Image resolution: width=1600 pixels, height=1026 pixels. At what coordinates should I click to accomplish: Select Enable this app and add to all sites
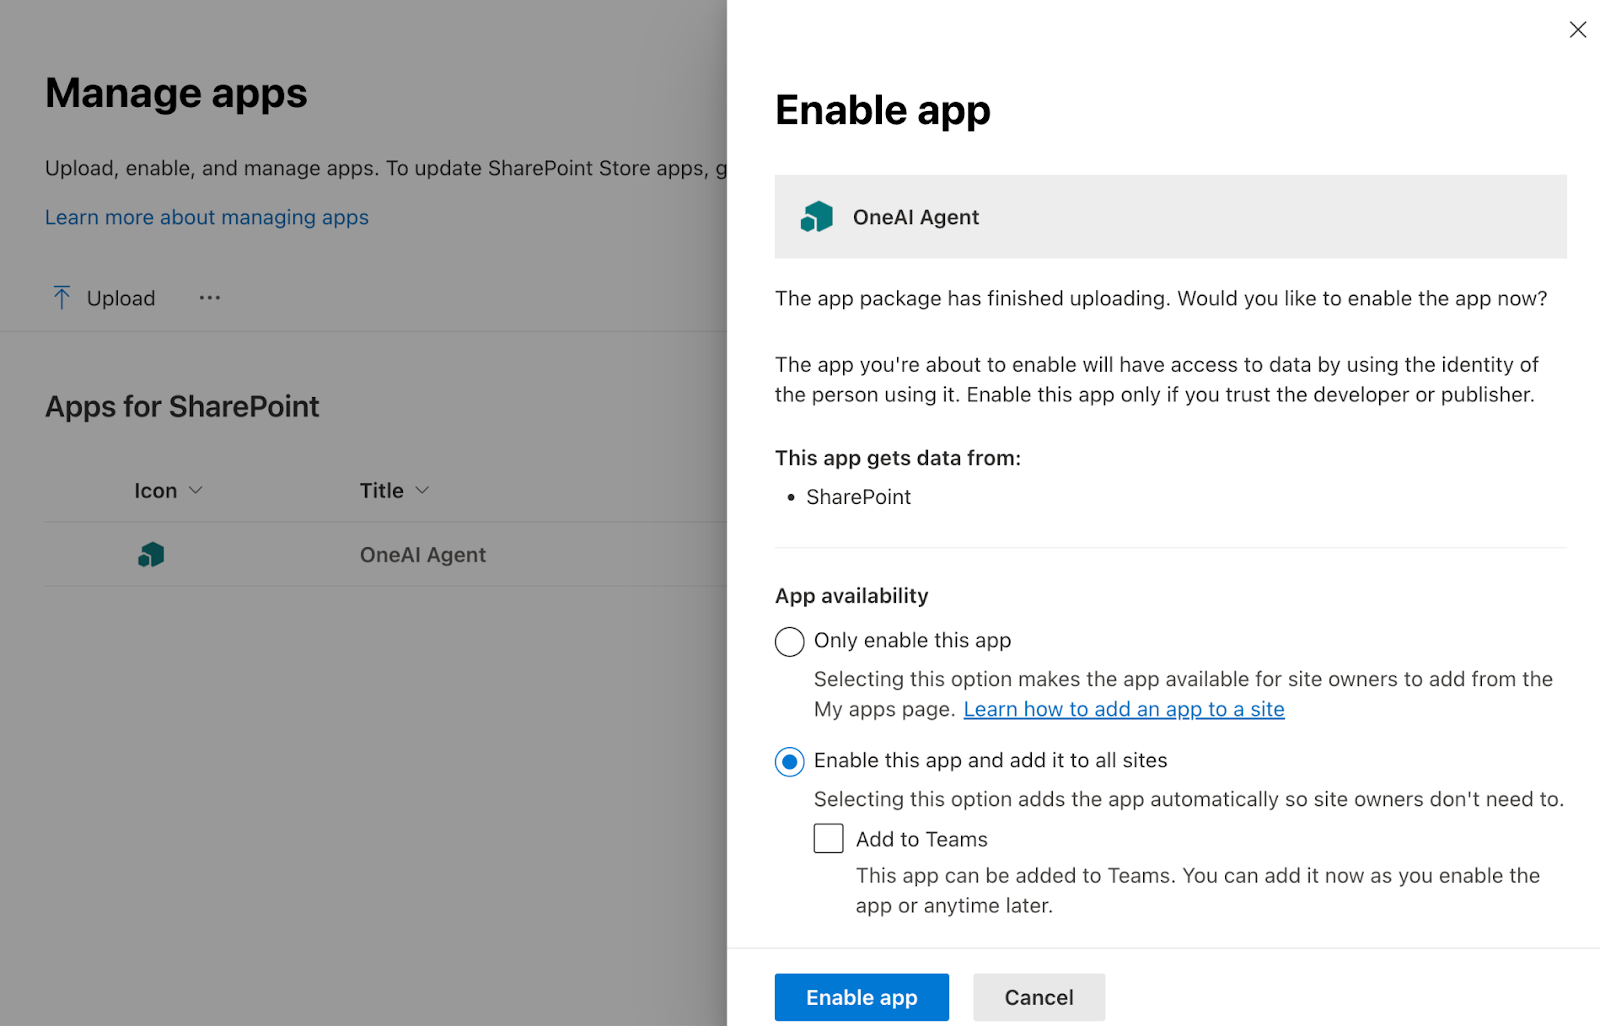(789, 761)
